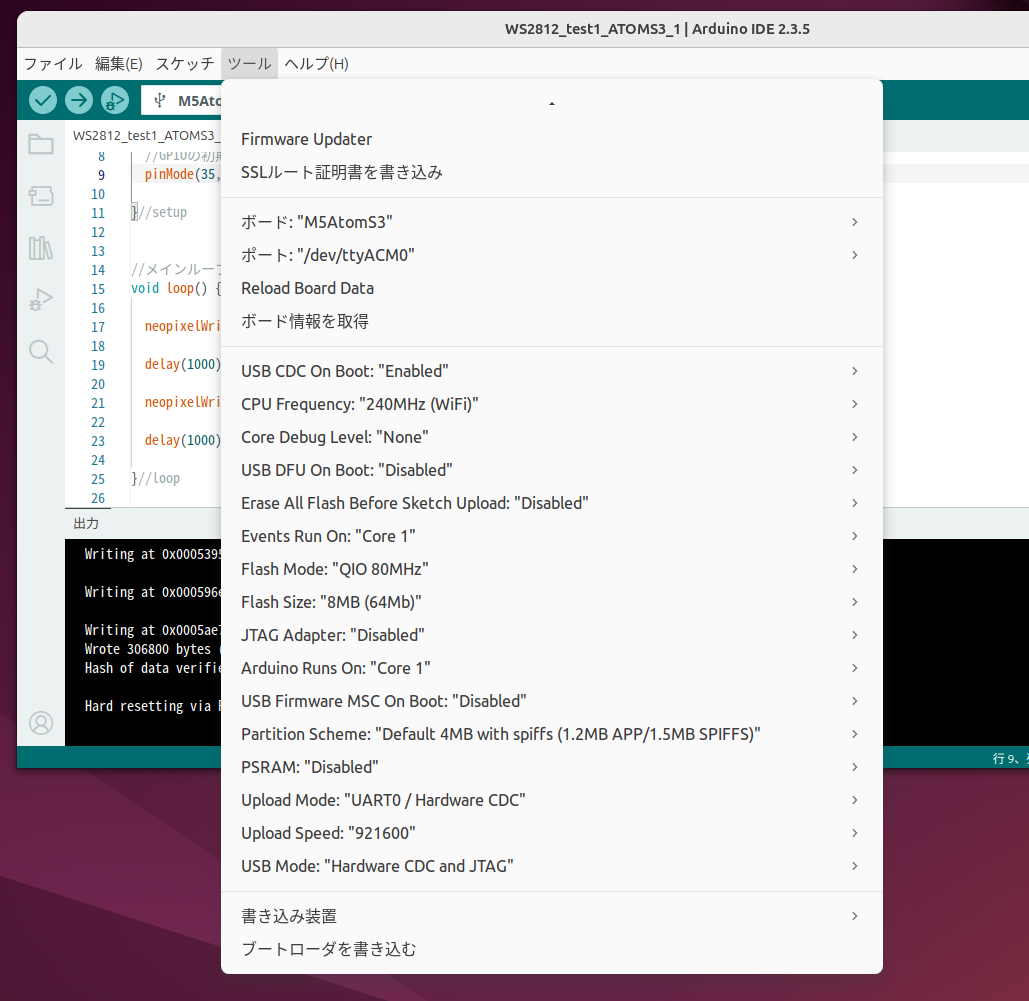Open the Search sidebar icon
Screen dimensions: 1029x1001
[x=40, y=351]
